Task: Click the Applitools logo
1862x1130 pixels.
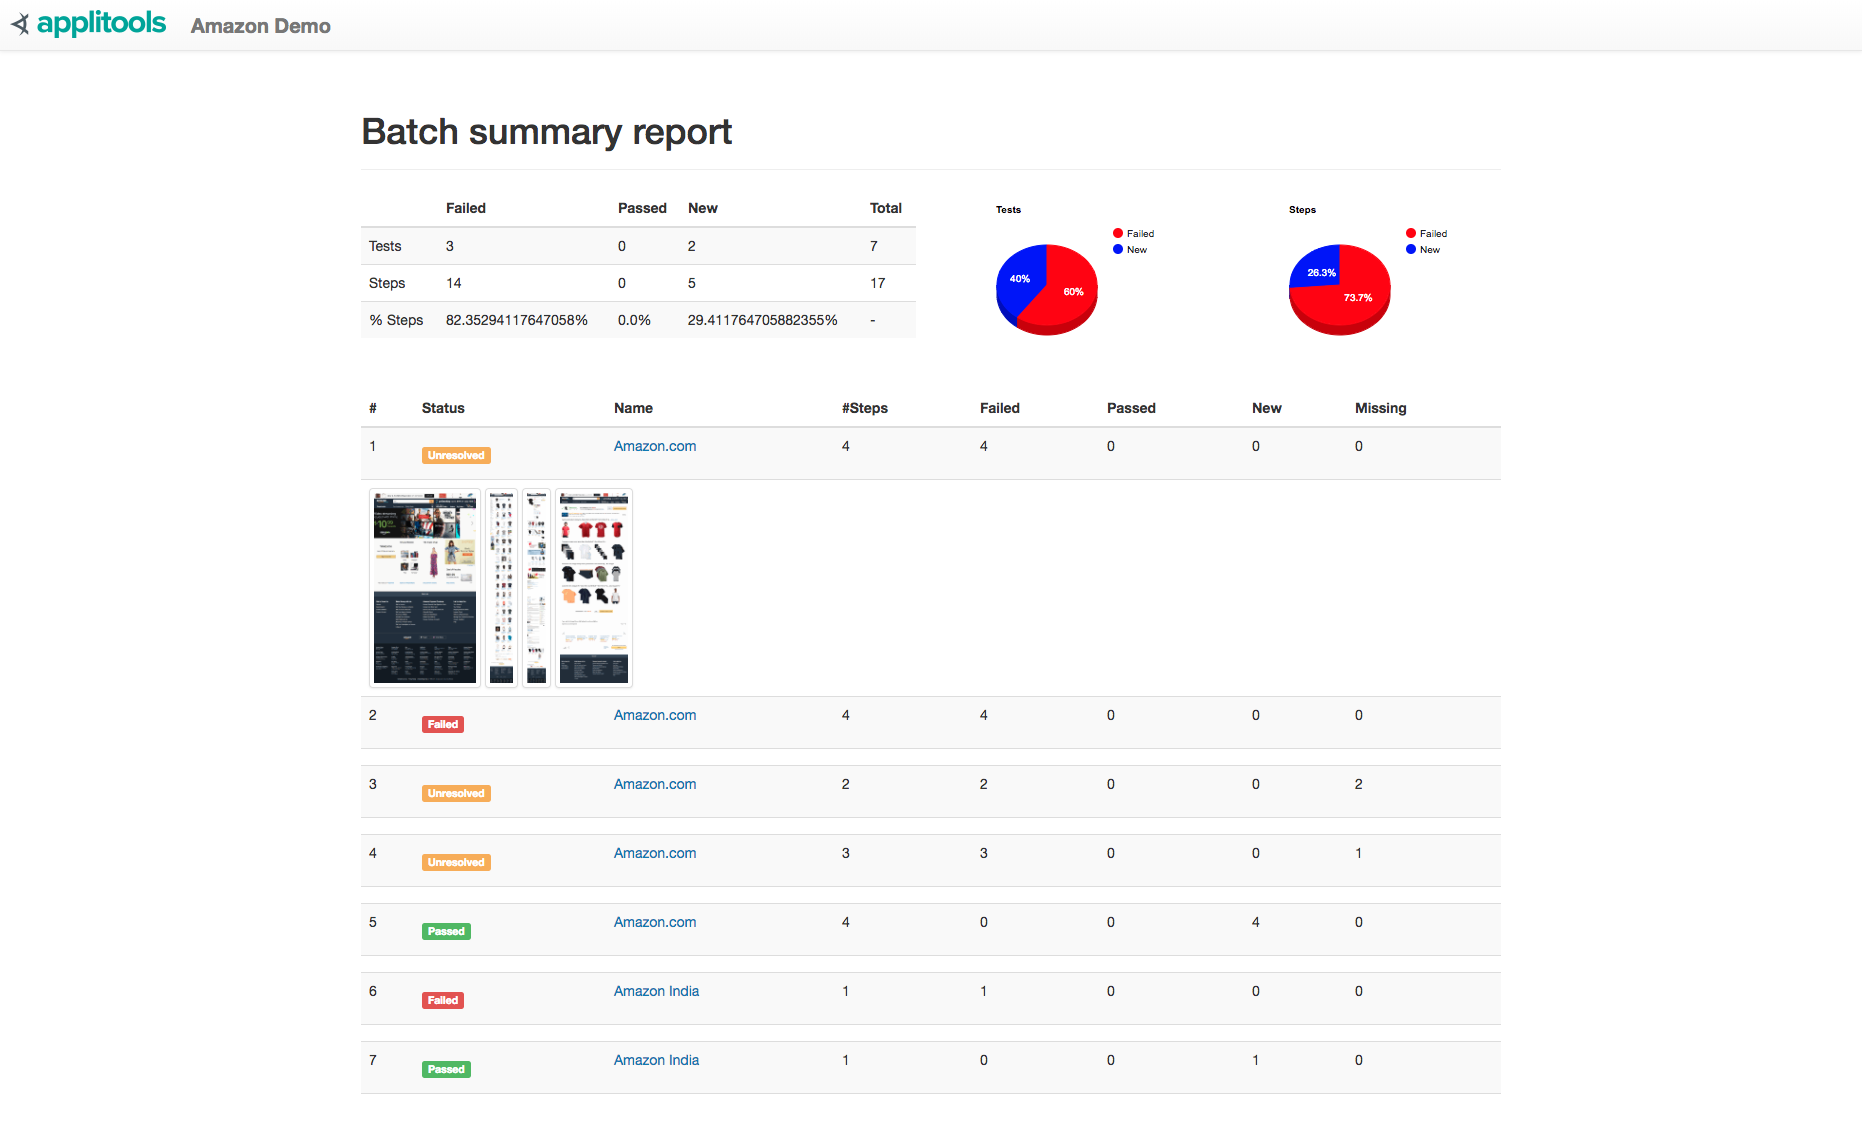Action: pos(88,23)
